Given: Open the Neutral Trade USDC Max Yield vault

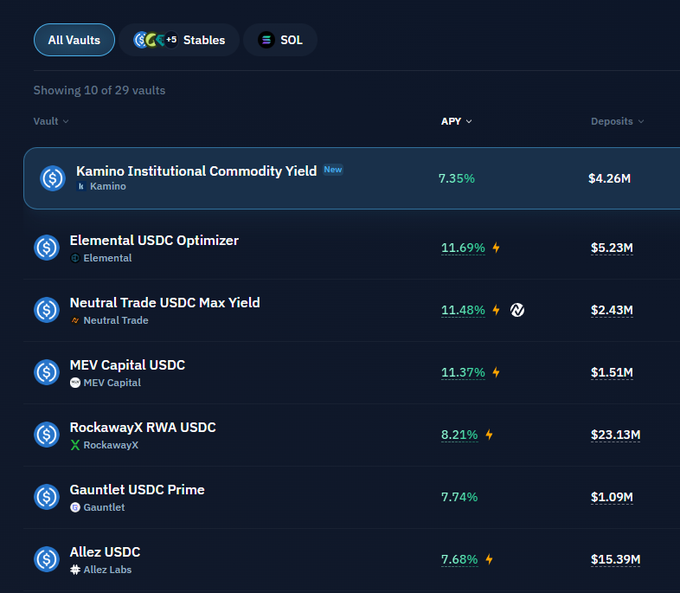Looking at the screenshot, I should (x=352, y=310).
